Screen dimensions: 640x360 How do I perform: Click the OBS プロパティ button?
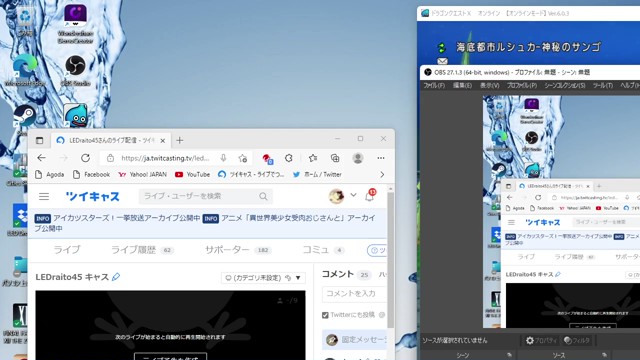[x=541, y=340]
